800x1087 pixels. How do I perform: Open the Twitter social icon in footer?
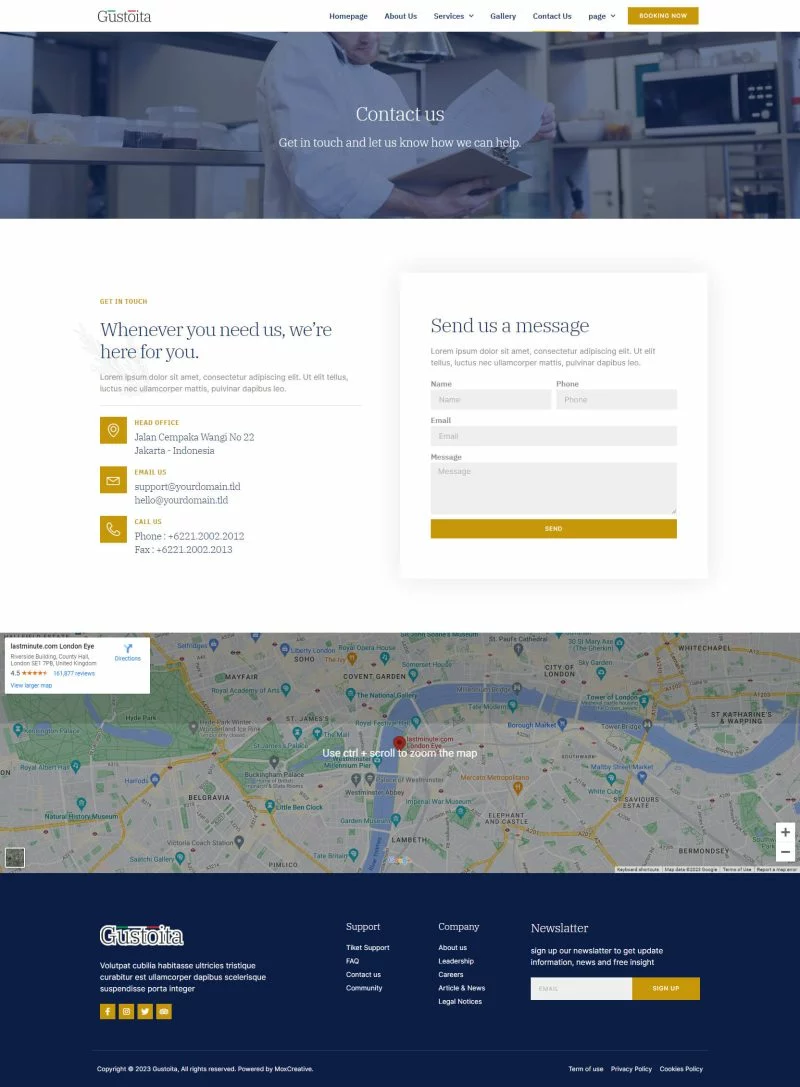point(145,1011)
